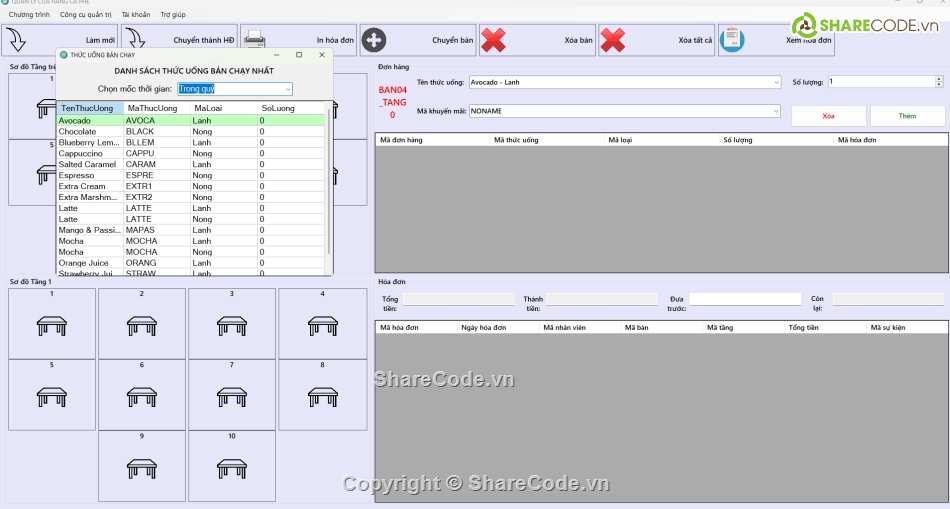Select table 3 icon in Tầng 1
The width and height of the screenshot is (950, 509).
click(232, 325)
